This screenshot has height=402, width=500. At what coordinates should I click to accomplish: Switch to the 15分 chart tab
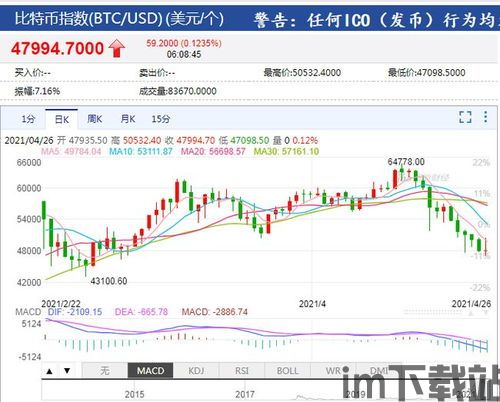pos(161,119)
